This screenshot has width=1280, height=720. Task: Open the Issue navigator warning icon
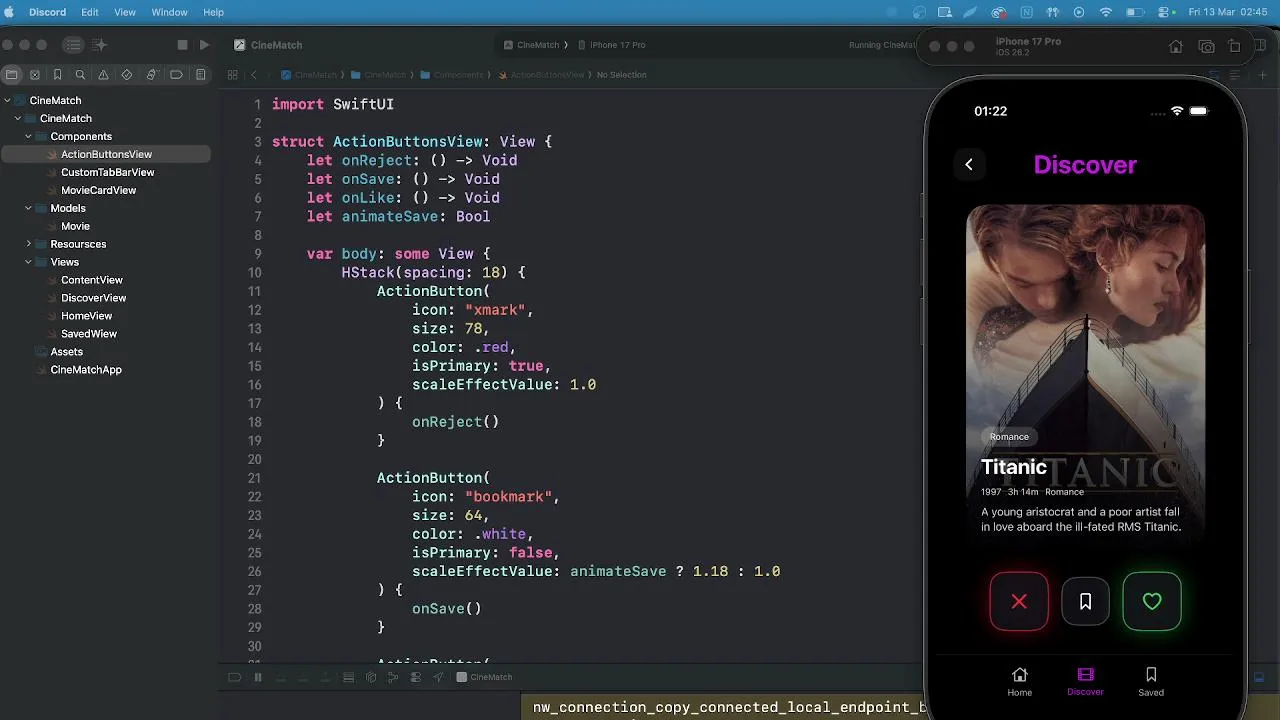[x=104, y=75]
